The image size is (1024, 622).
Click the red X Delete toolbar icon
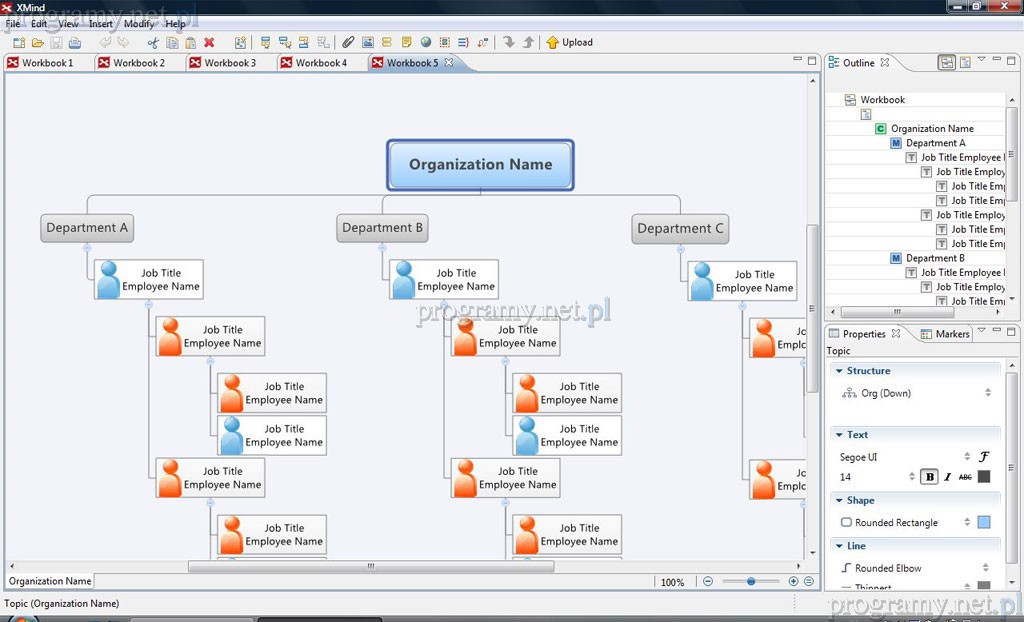209,43
